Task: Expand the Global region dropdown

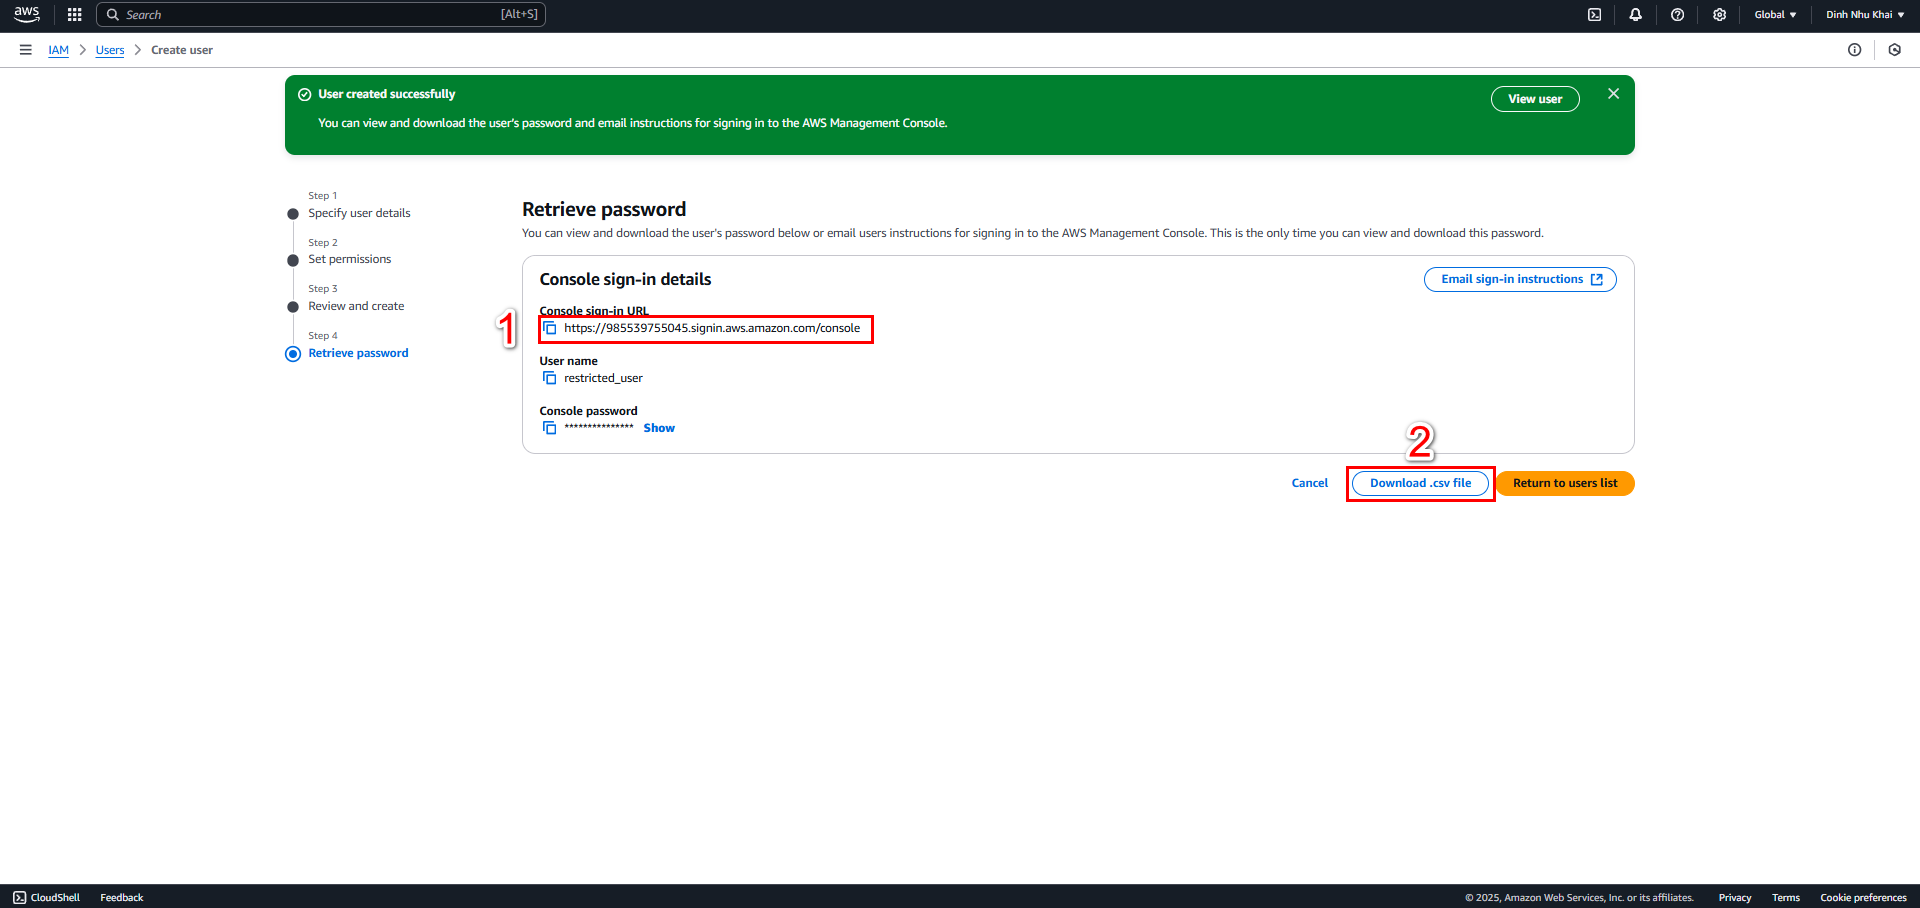Action: tap(1775, 15)
